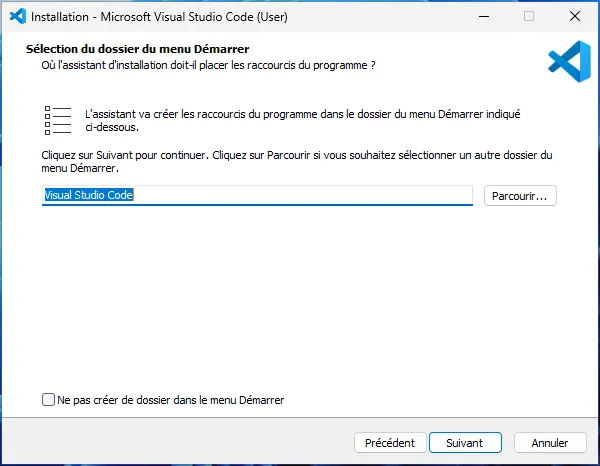Go back with the Précédent button
This screenshot has width=600, height=466.
(x=389, y=442)
